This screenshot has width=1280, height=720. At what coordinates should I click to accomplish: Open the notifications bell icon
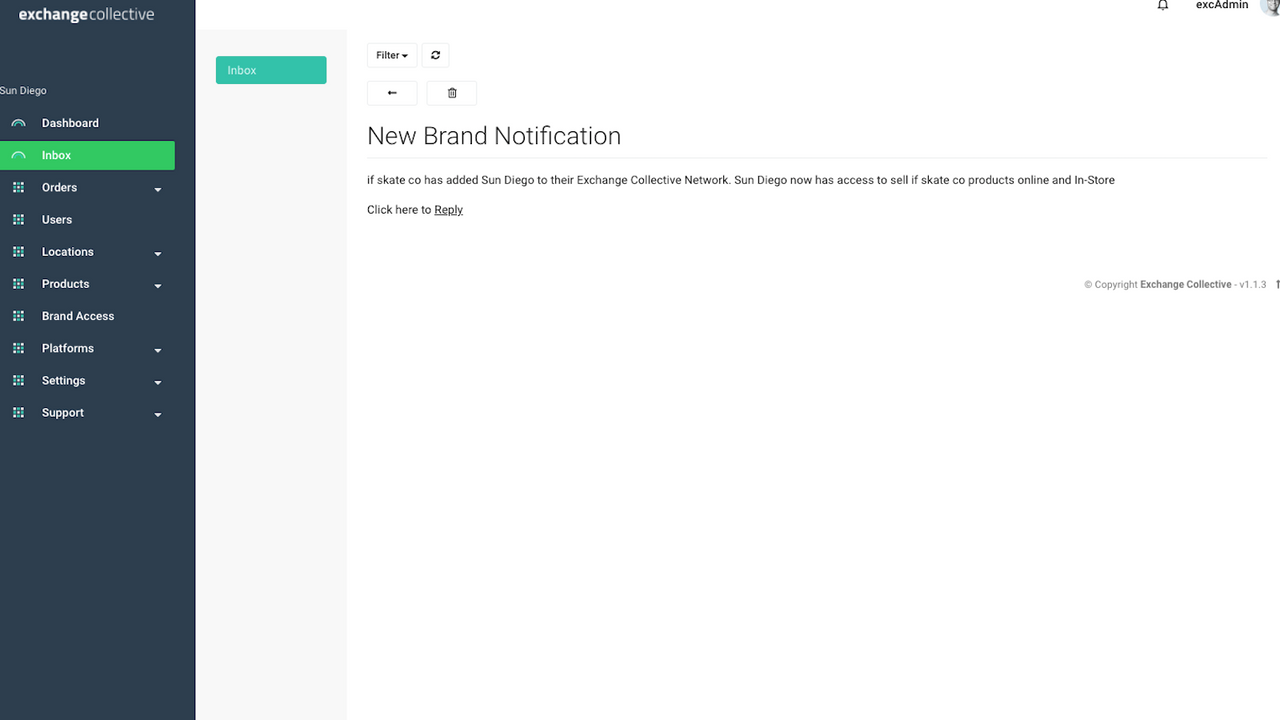coord(1162,6)
